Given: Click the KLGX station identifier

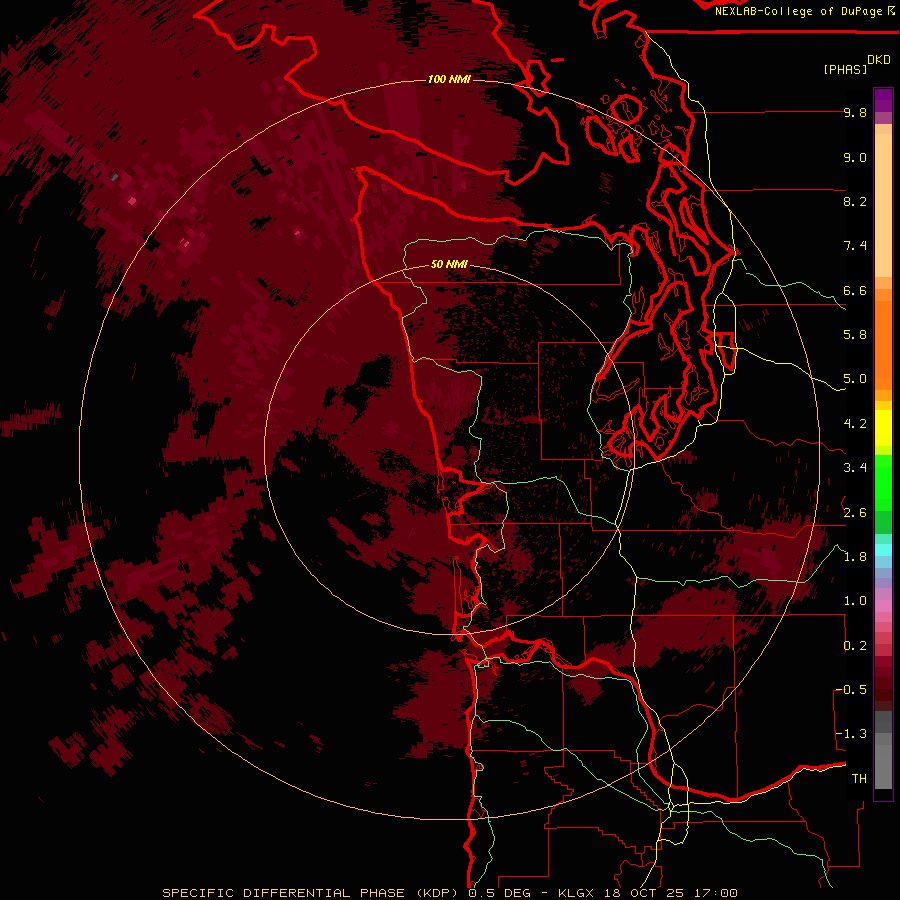Looking at the screenshot, I should [577, 893].
